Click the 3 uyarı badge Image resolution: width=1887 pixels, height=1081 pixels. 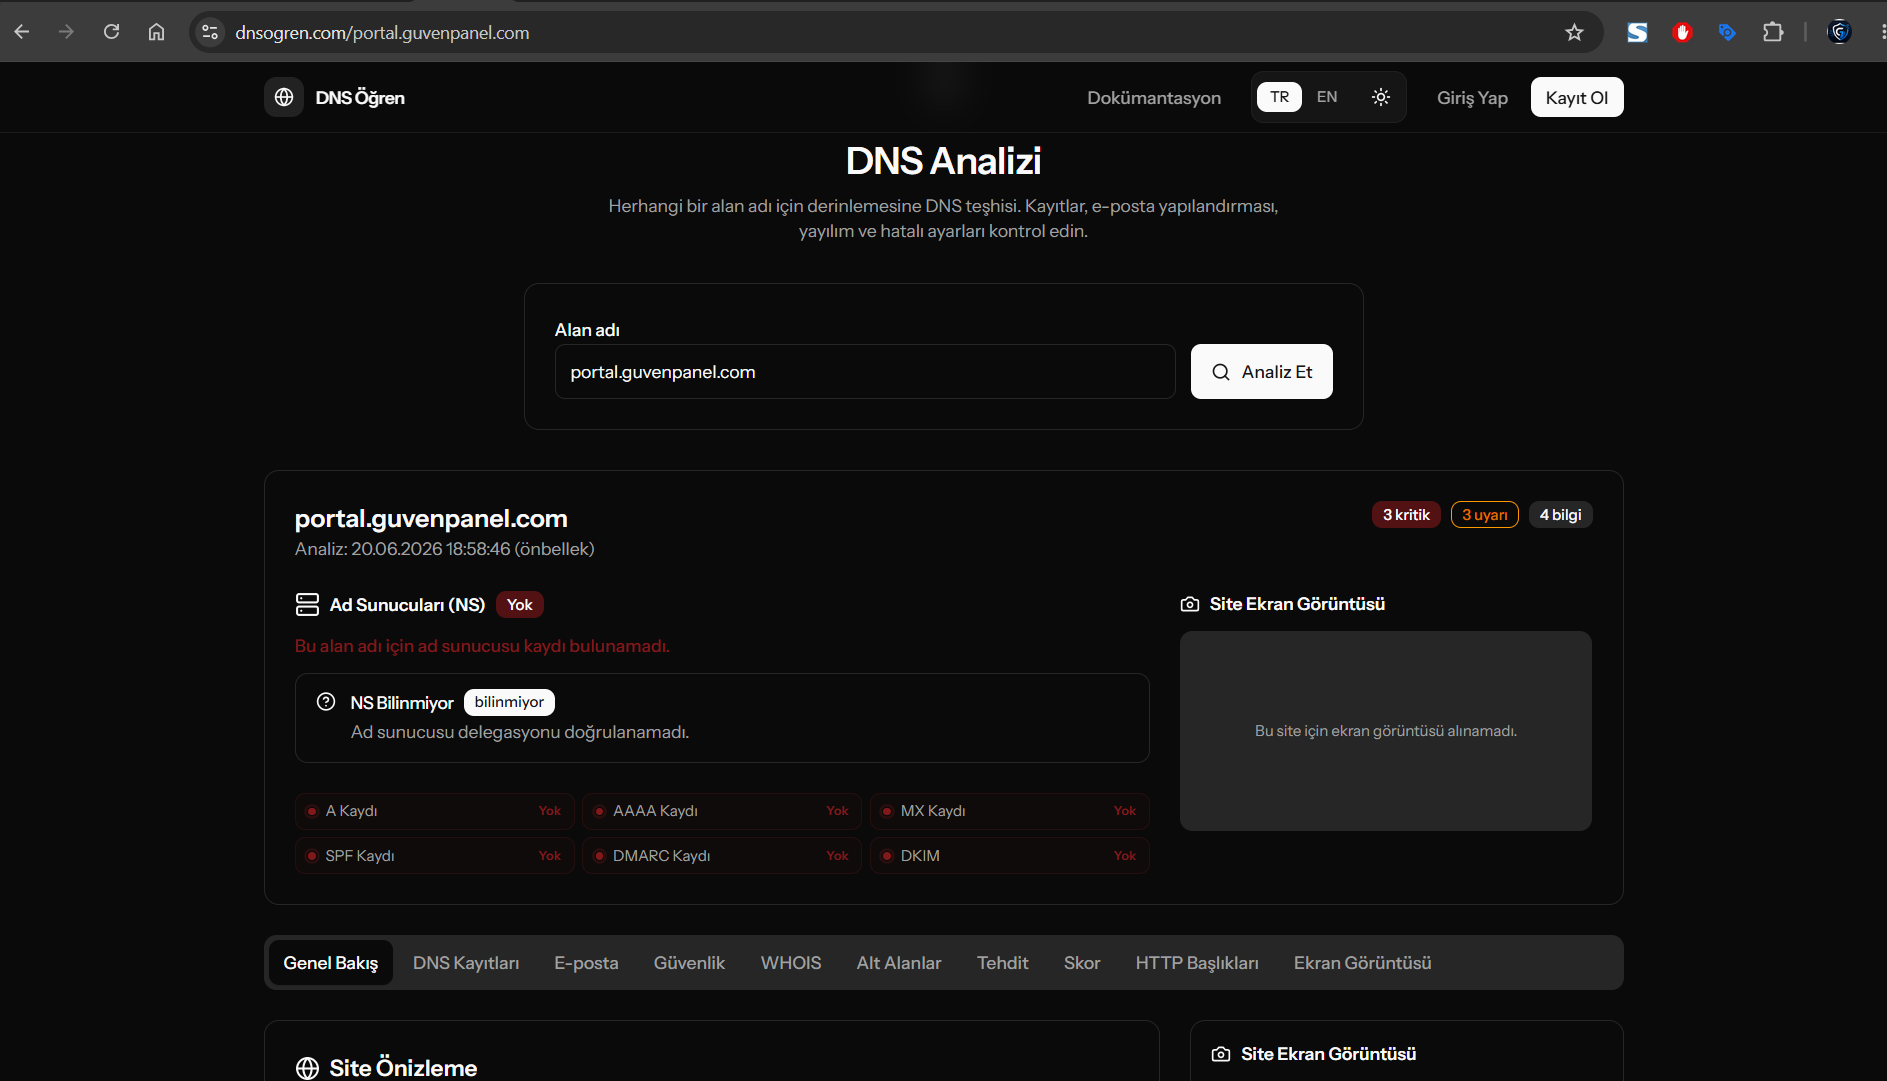[1484, 515]
